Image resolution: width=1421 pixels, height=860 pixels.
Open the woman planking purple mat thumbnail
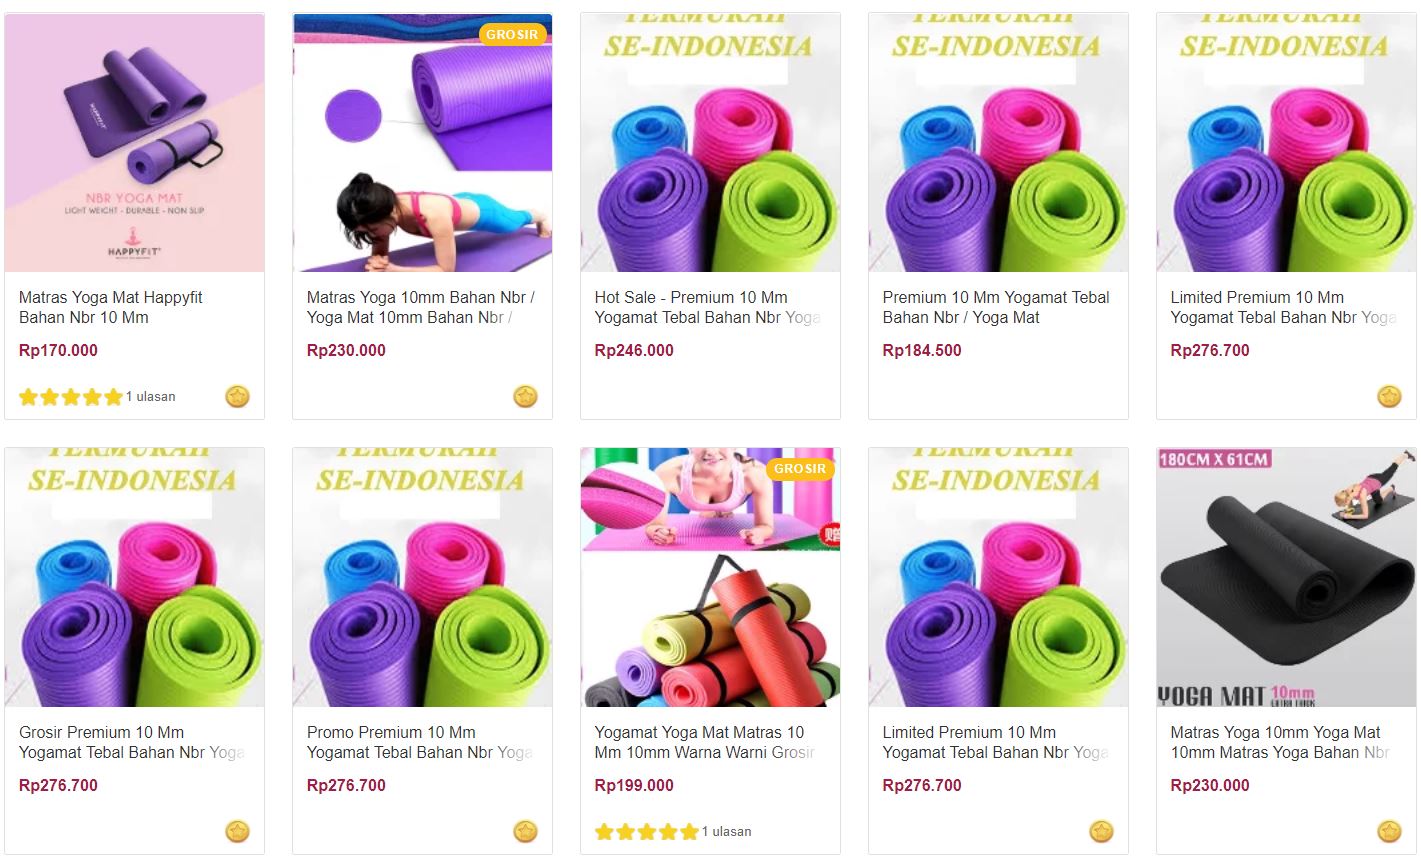click(x=422, y=142)
